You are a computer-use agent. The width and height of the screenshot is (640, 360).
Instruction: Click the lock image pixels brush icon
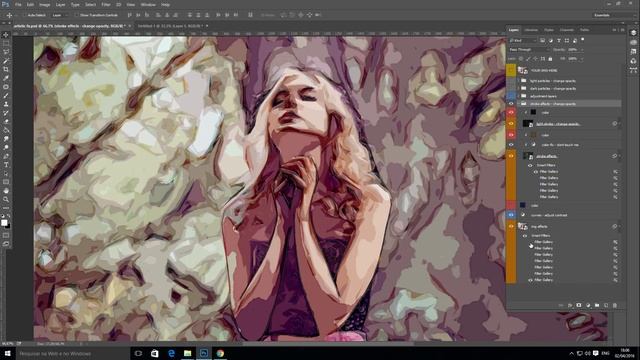pyautogui.click(x=528, y=59)
